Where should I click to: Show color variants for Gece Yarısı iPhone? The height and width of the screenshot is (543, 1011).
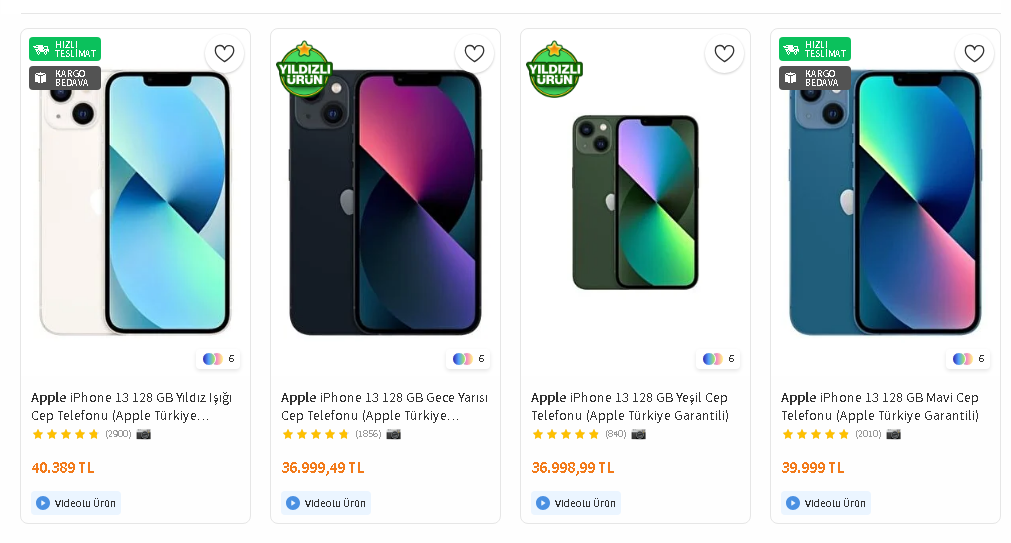[x=468, y=359]
